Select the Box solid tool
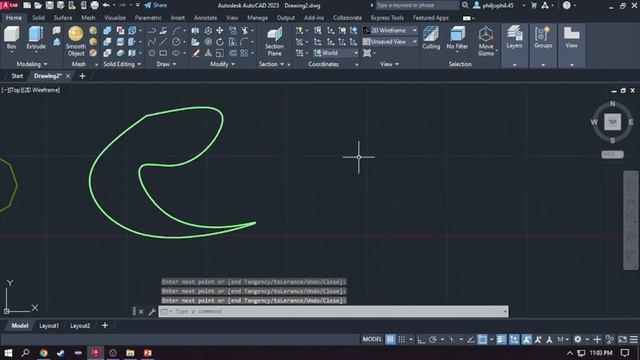This screenshot has height=360, width=640. 11,37
